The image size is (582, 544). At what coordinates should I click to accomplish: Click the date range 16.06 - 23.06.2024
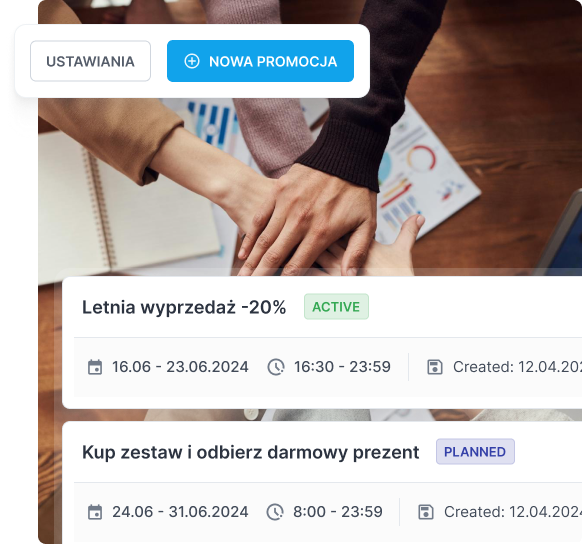(180, 367)
